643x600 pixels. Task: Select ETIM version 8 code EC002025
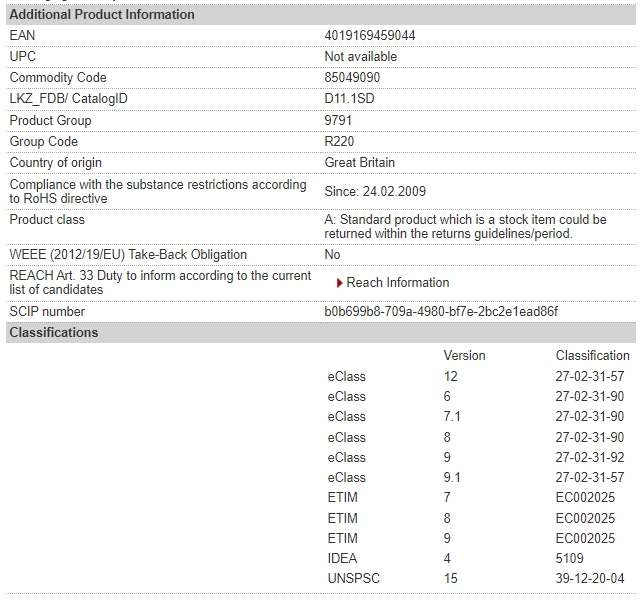pos(585,519)
